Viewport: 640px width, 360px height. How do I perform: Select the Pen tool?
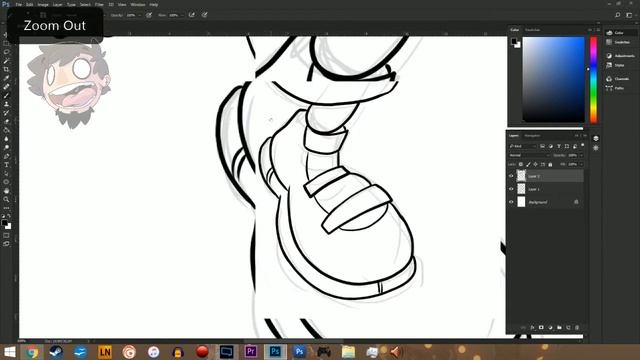coord(7,156)
